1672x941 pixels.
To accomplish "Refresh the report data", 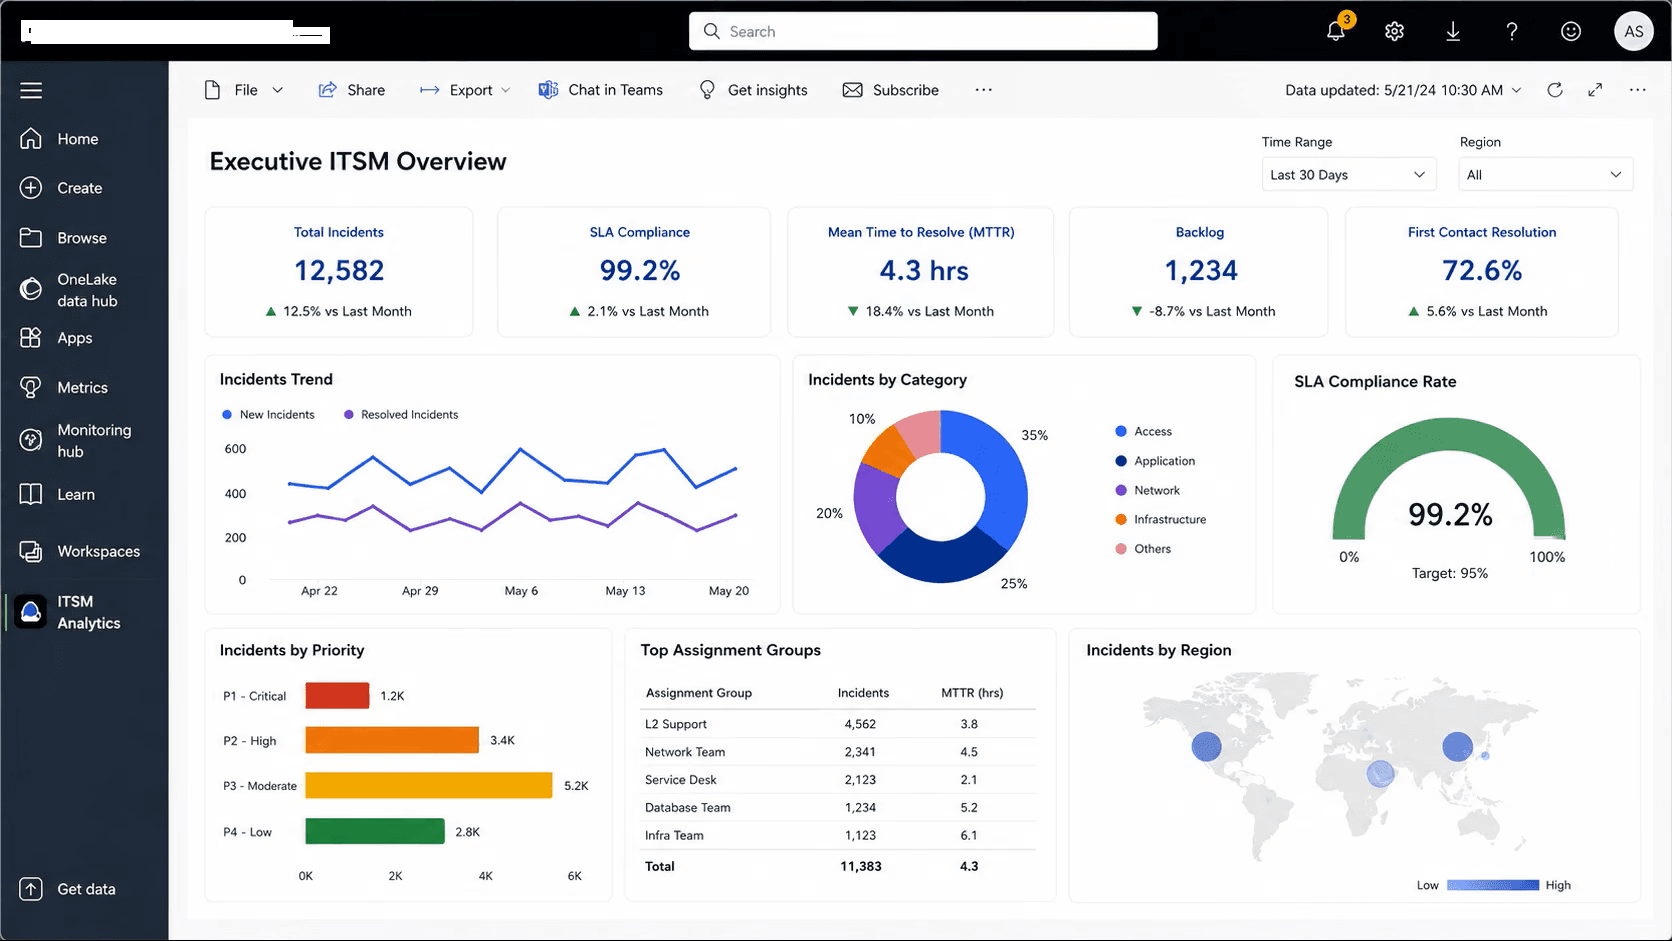I will point(1555,90).
